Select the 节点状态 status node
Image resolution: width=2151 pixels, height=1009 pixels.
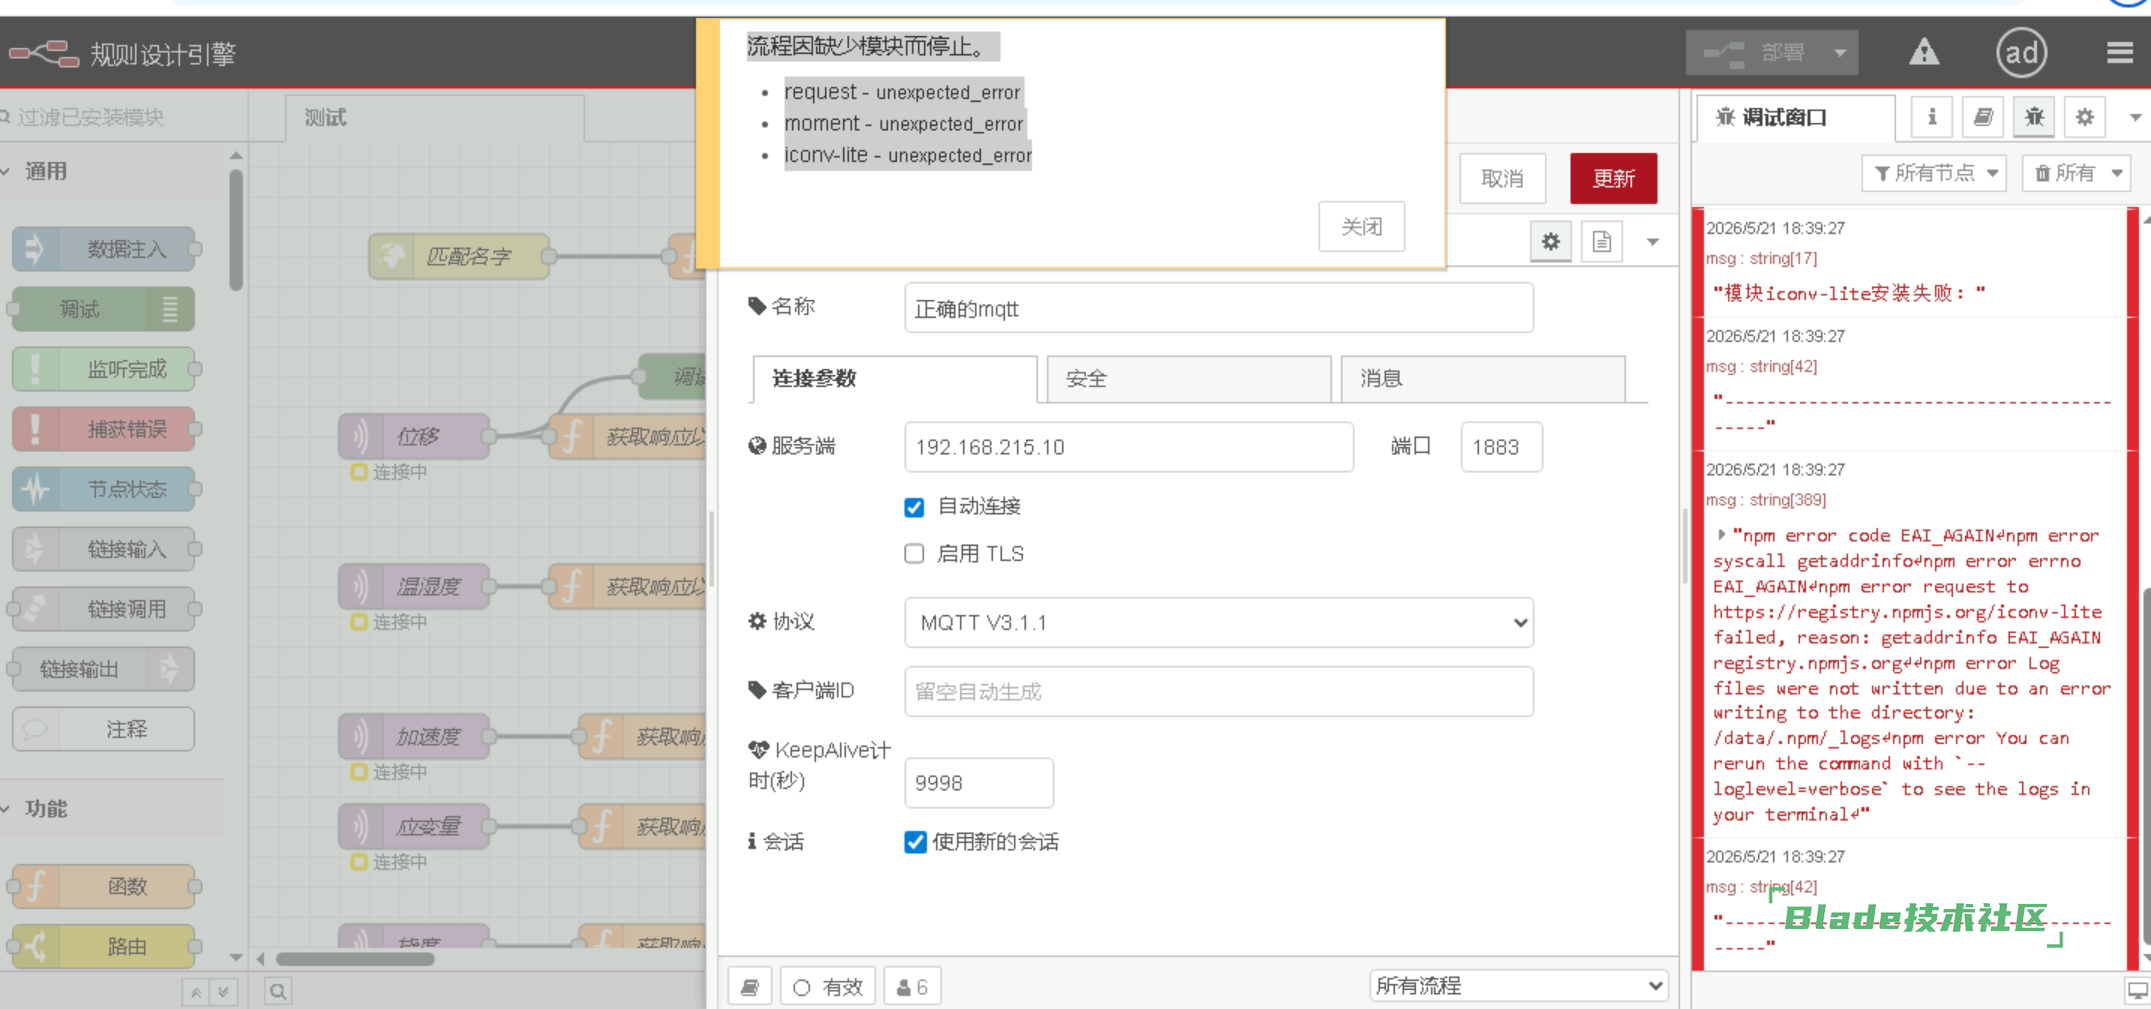point(104,489)
